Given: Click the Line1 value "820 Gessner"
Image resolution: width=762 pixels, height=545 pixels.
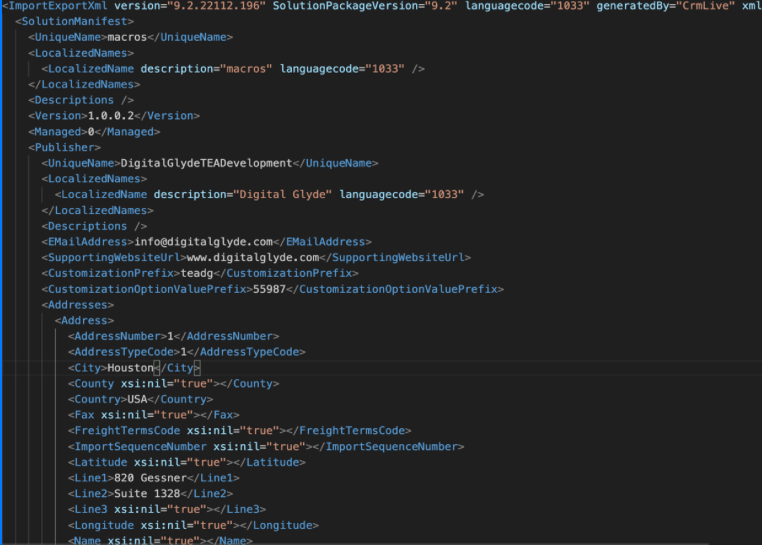Looking at the screenshot, I should 150,478.
